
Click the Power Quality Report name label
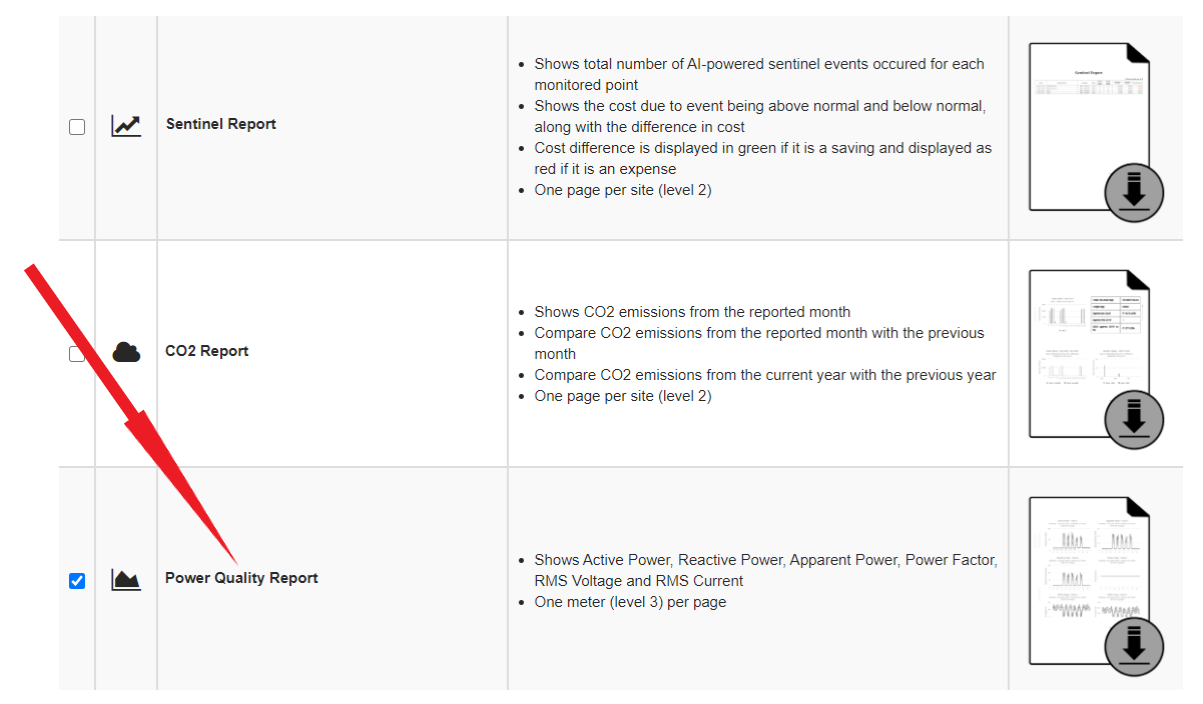click(x=241, y=578)
